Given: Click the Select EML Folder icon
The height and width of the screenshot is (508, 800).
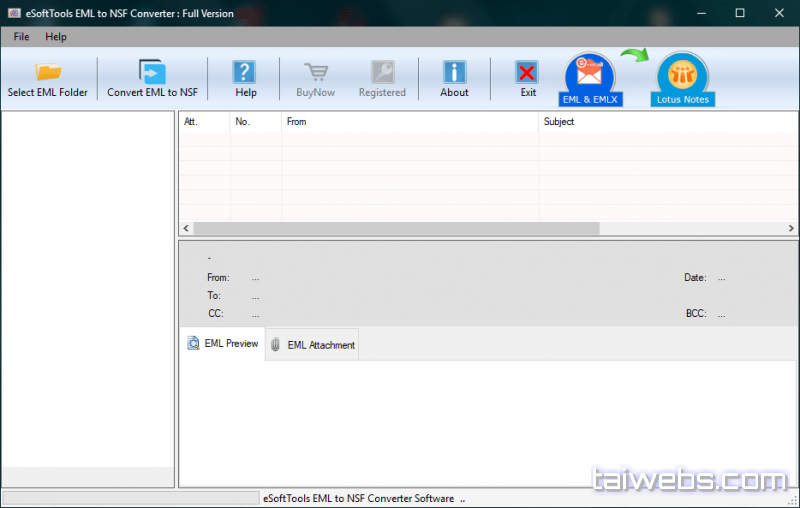Looking at the screenshot, I should click(48, 72).
